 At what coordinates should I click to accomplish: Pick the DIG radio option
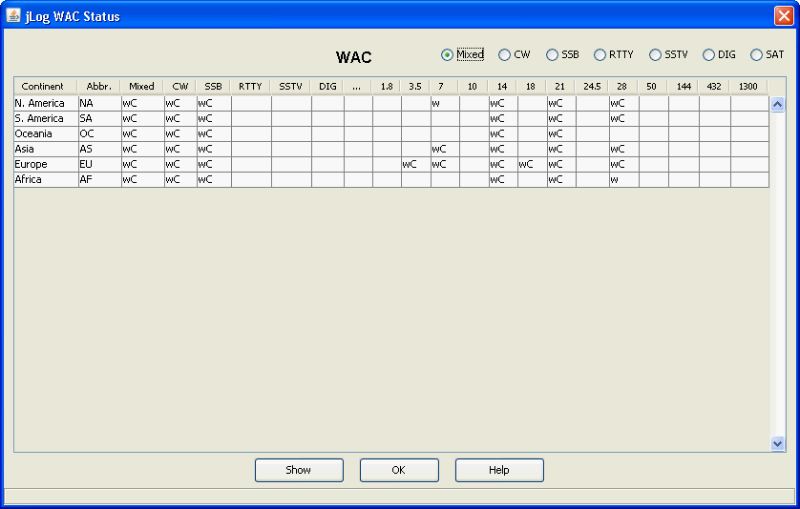(710, 55)
